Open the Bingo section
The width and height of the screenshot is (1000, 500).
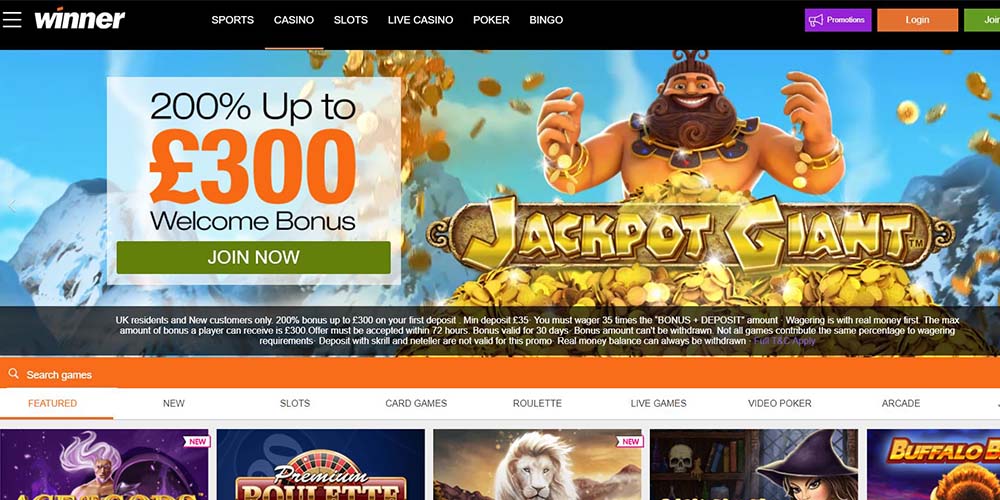[x=546, y=20]
